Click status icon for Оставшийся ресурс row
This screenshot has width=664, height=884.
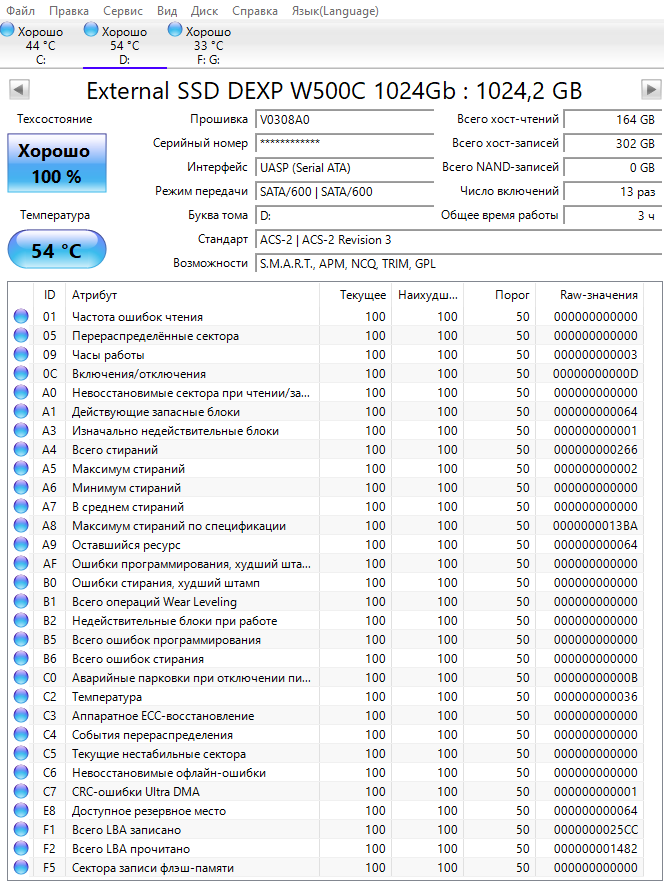click(21, 545)
